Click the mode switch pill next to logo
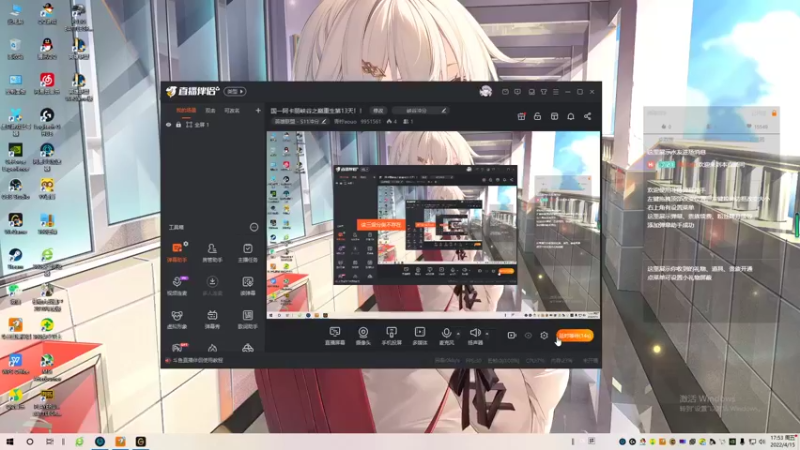Viewport: 800px width, 450px height. pos(235,91)
